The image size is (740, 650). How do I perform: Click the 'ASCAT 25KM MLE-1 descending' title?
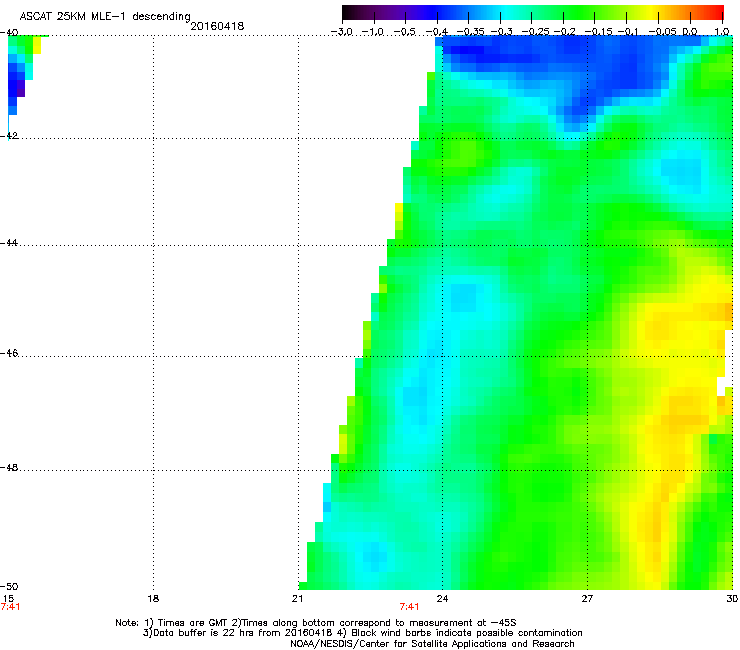[x=105, y=17]
